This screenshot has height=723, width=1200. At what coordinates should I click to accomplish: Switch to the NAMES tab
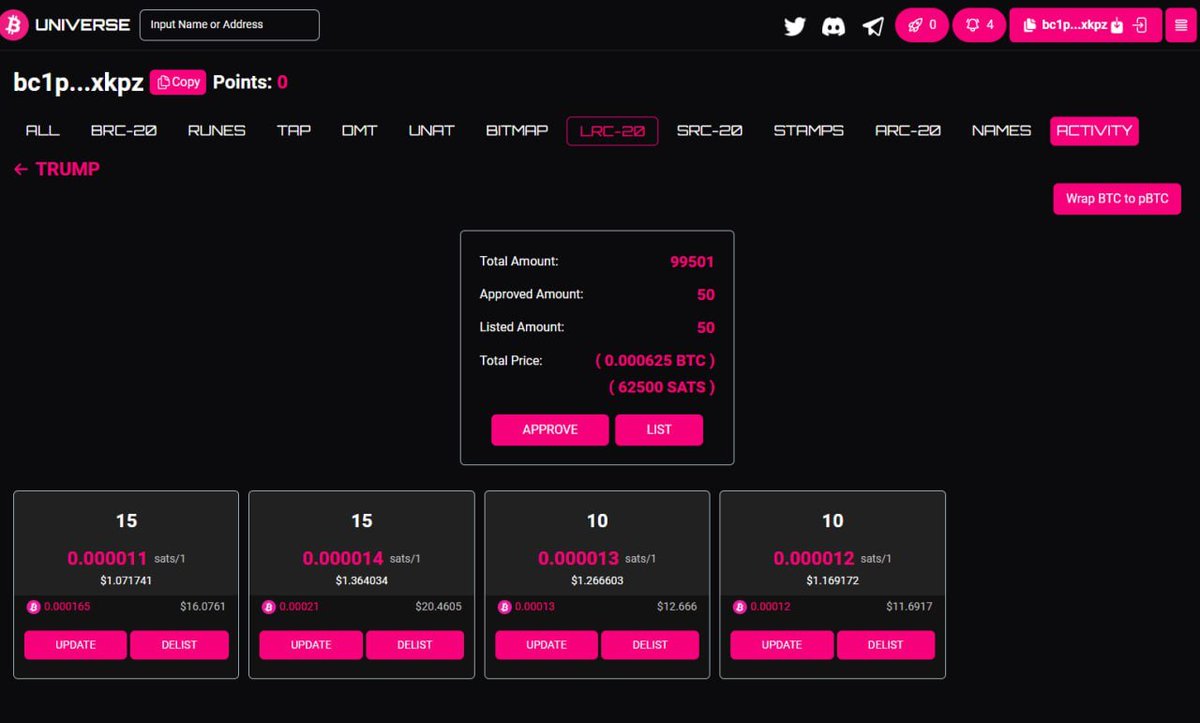(1001, 130)
